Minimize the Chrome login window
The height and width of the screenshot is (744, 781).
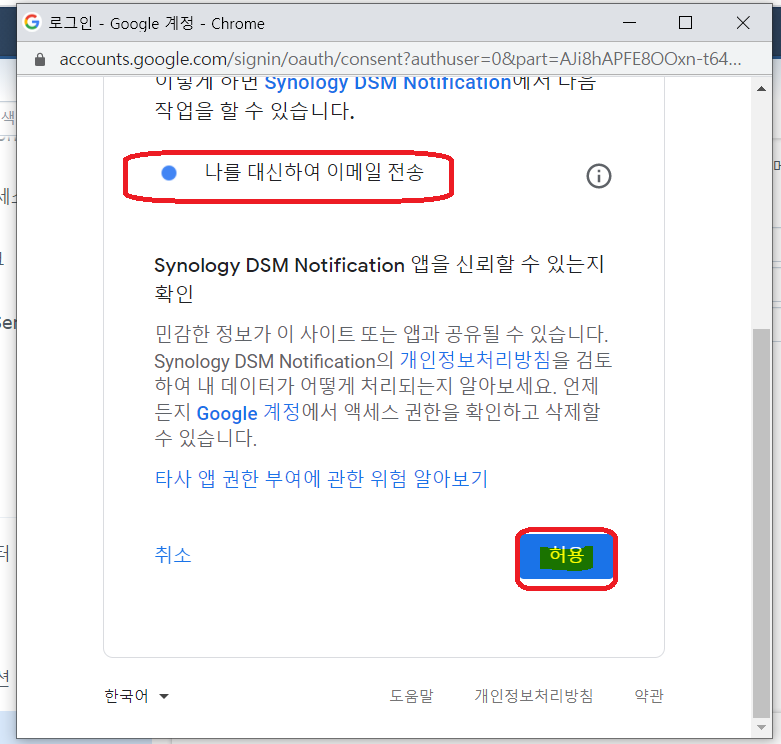tap(630, 22)
